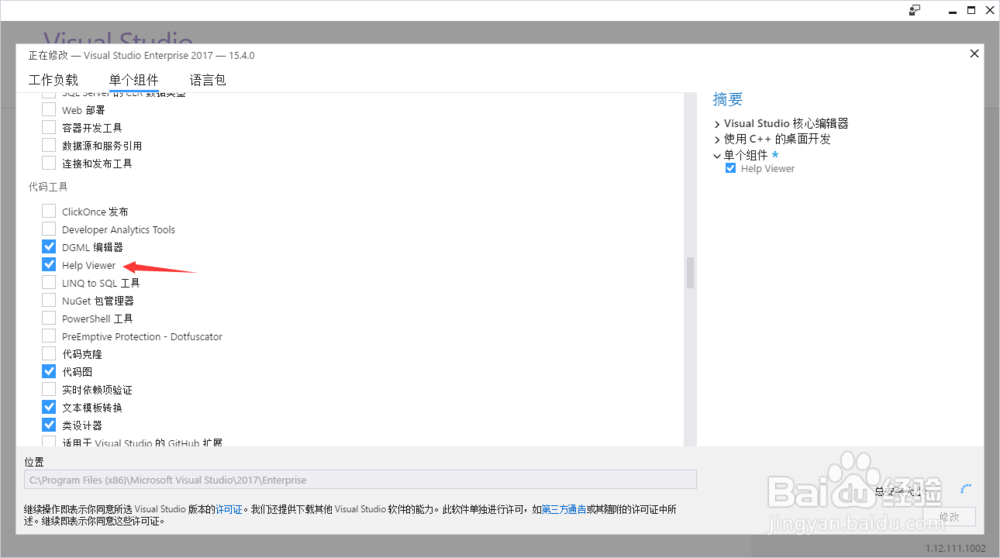The width and height of the screenshot is (1000, 558).
Task: Click the component list scrollbar thumb
Action: 690,273
